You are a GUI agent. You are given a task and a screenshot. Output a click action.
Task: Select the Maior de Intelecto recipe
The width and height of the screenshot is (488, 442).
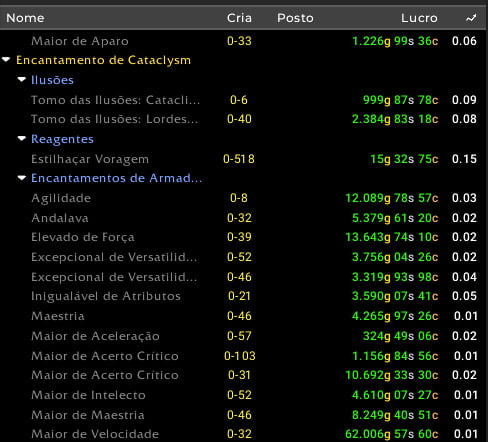coord(244,395)
